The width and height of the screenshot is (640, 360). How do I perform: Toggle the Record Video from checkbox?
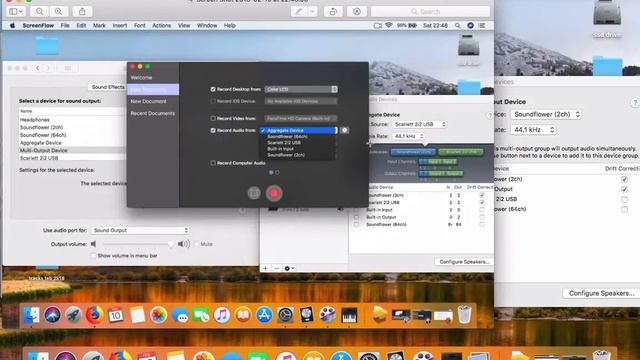pos(213,118)
